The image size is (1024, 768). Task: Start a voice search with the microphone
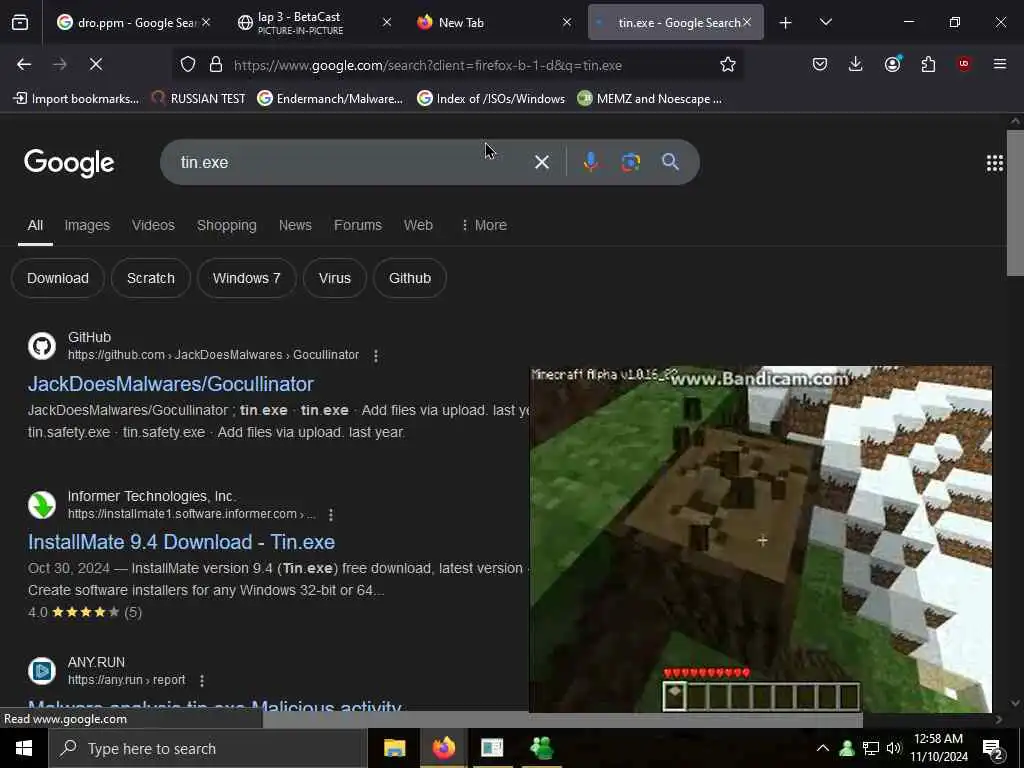[590, 162]
